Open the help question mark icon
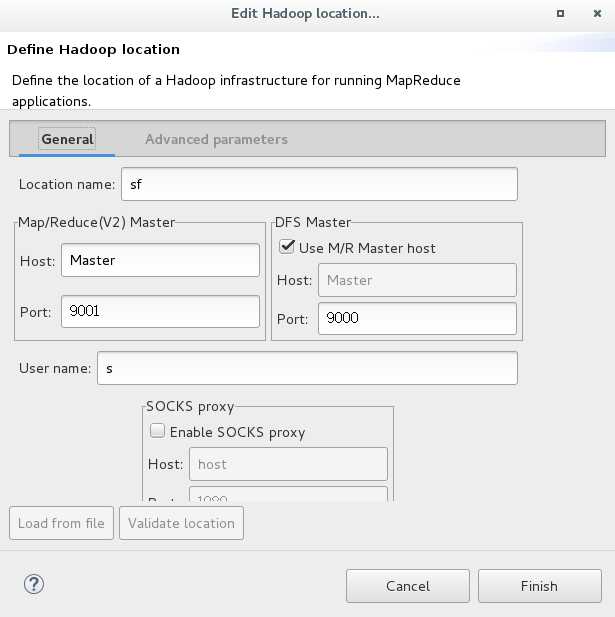This screenshot has height=617, width=615. point(34,584)
